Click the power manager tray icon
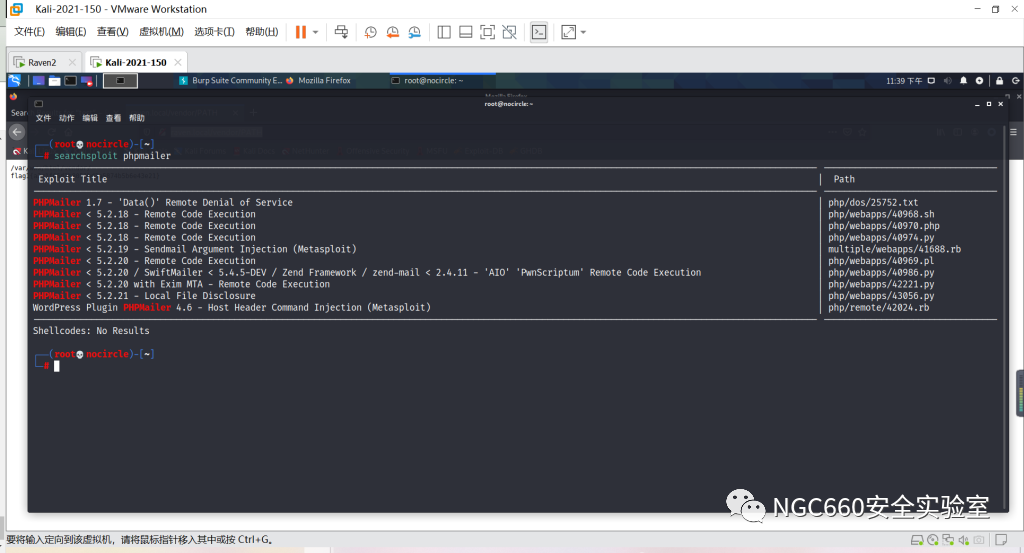 [979, 81]
